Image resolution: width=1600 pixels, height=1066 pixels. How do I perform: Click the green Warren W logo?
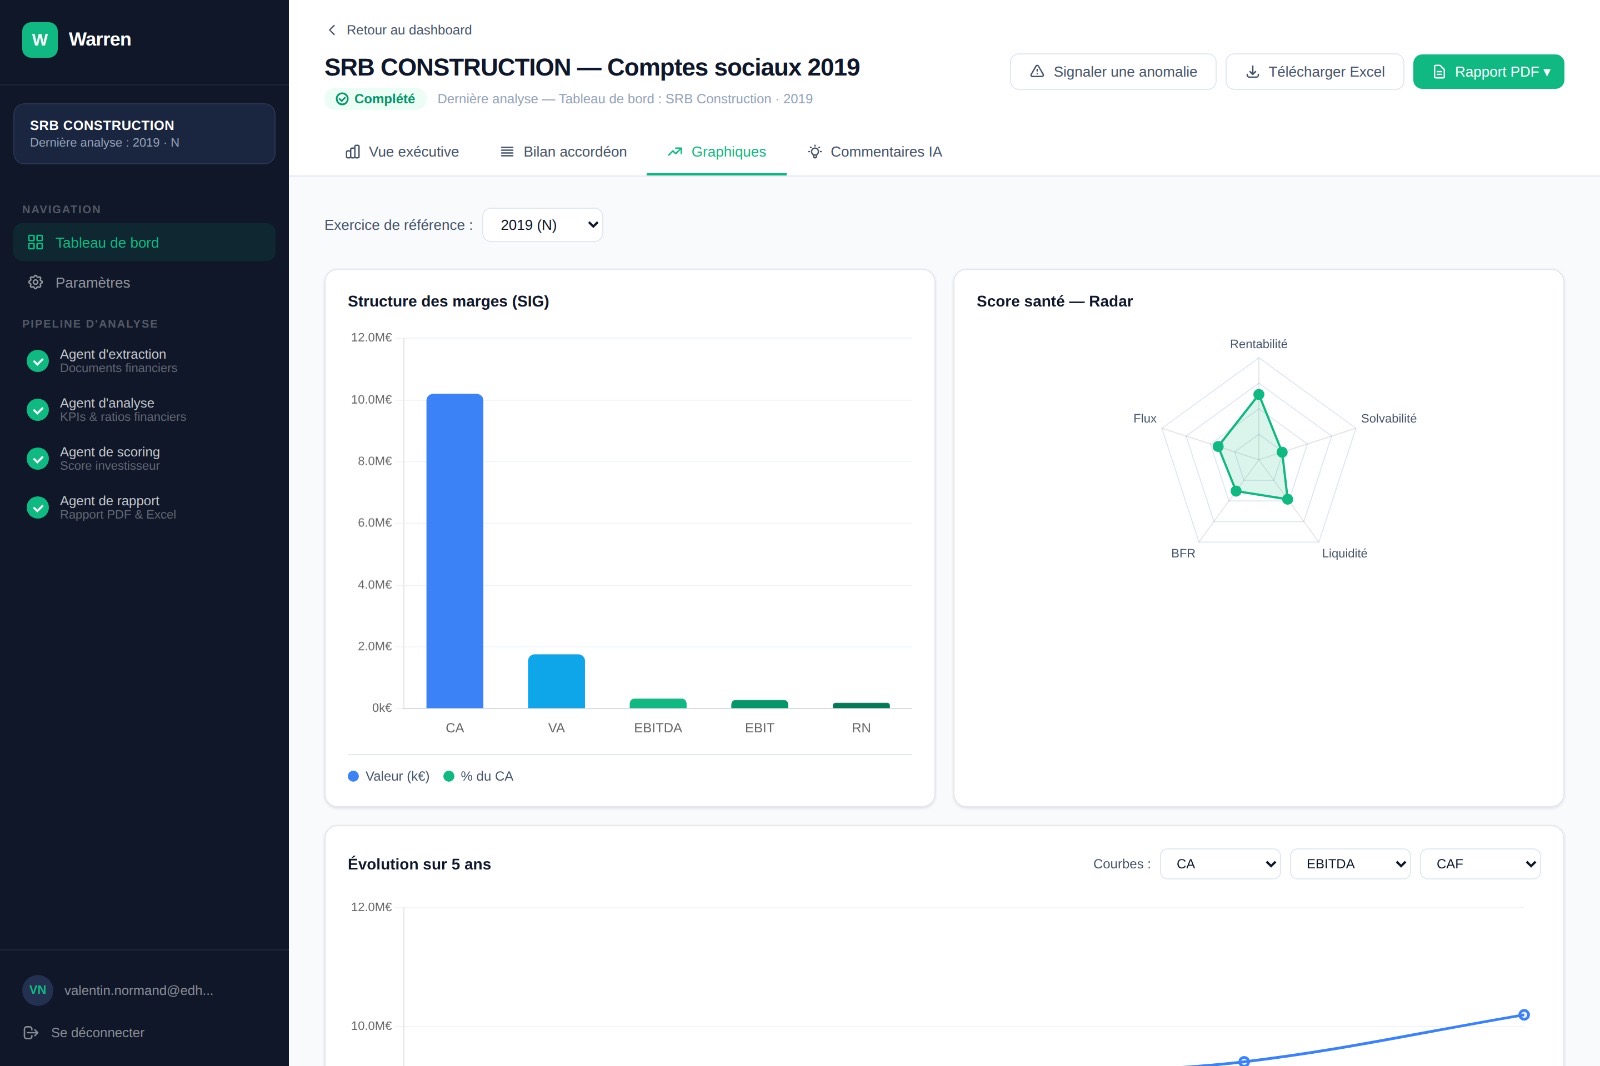click(x=40, y=40)
